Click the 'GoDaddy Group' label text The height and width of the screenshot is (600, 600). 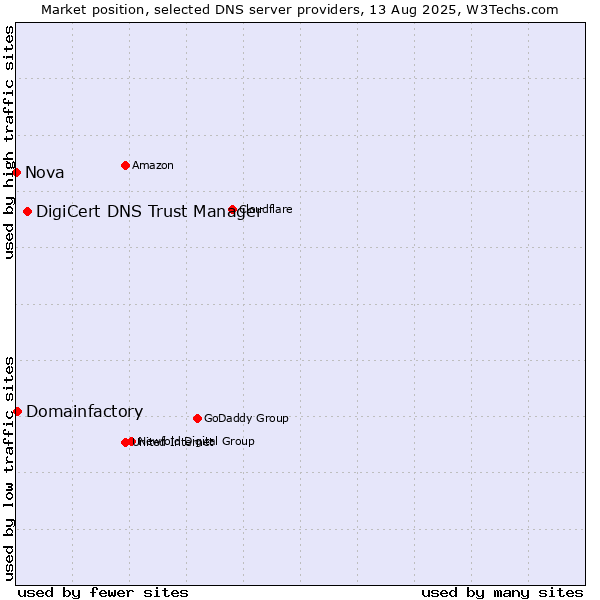tap(246, 418)
